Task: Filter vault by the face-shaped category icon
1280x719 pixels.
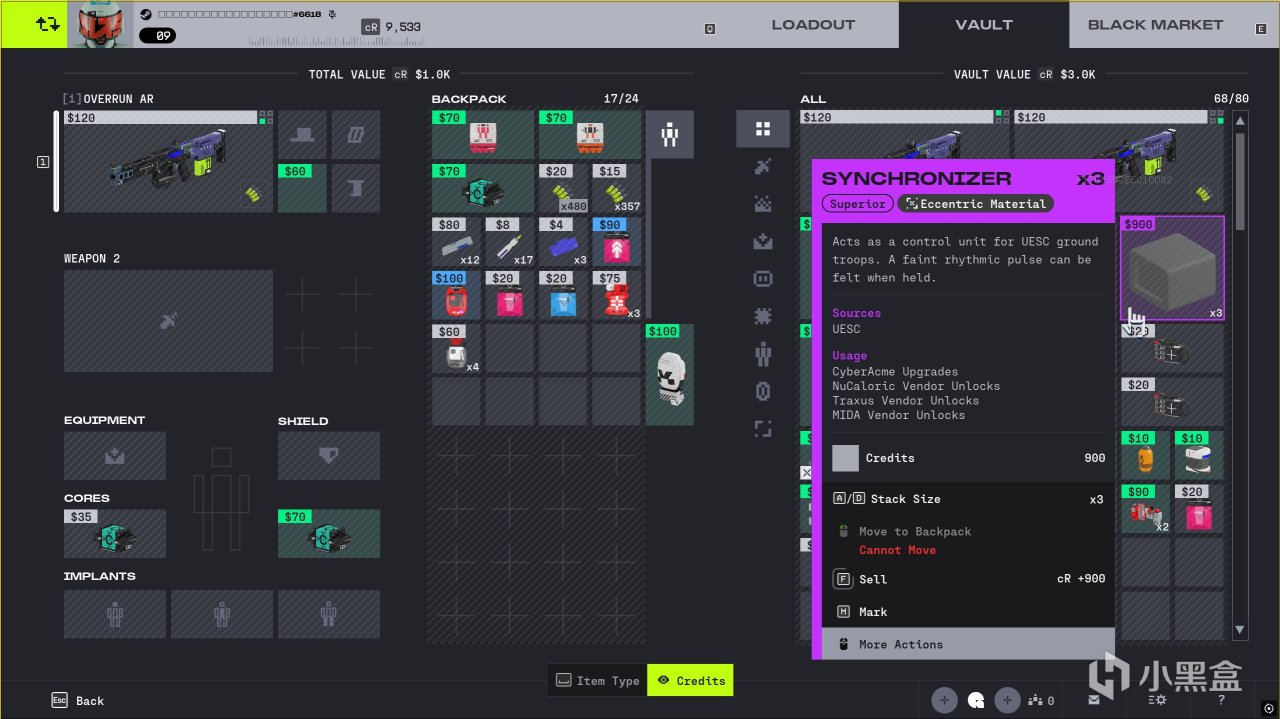Action: tap(763, 279)
